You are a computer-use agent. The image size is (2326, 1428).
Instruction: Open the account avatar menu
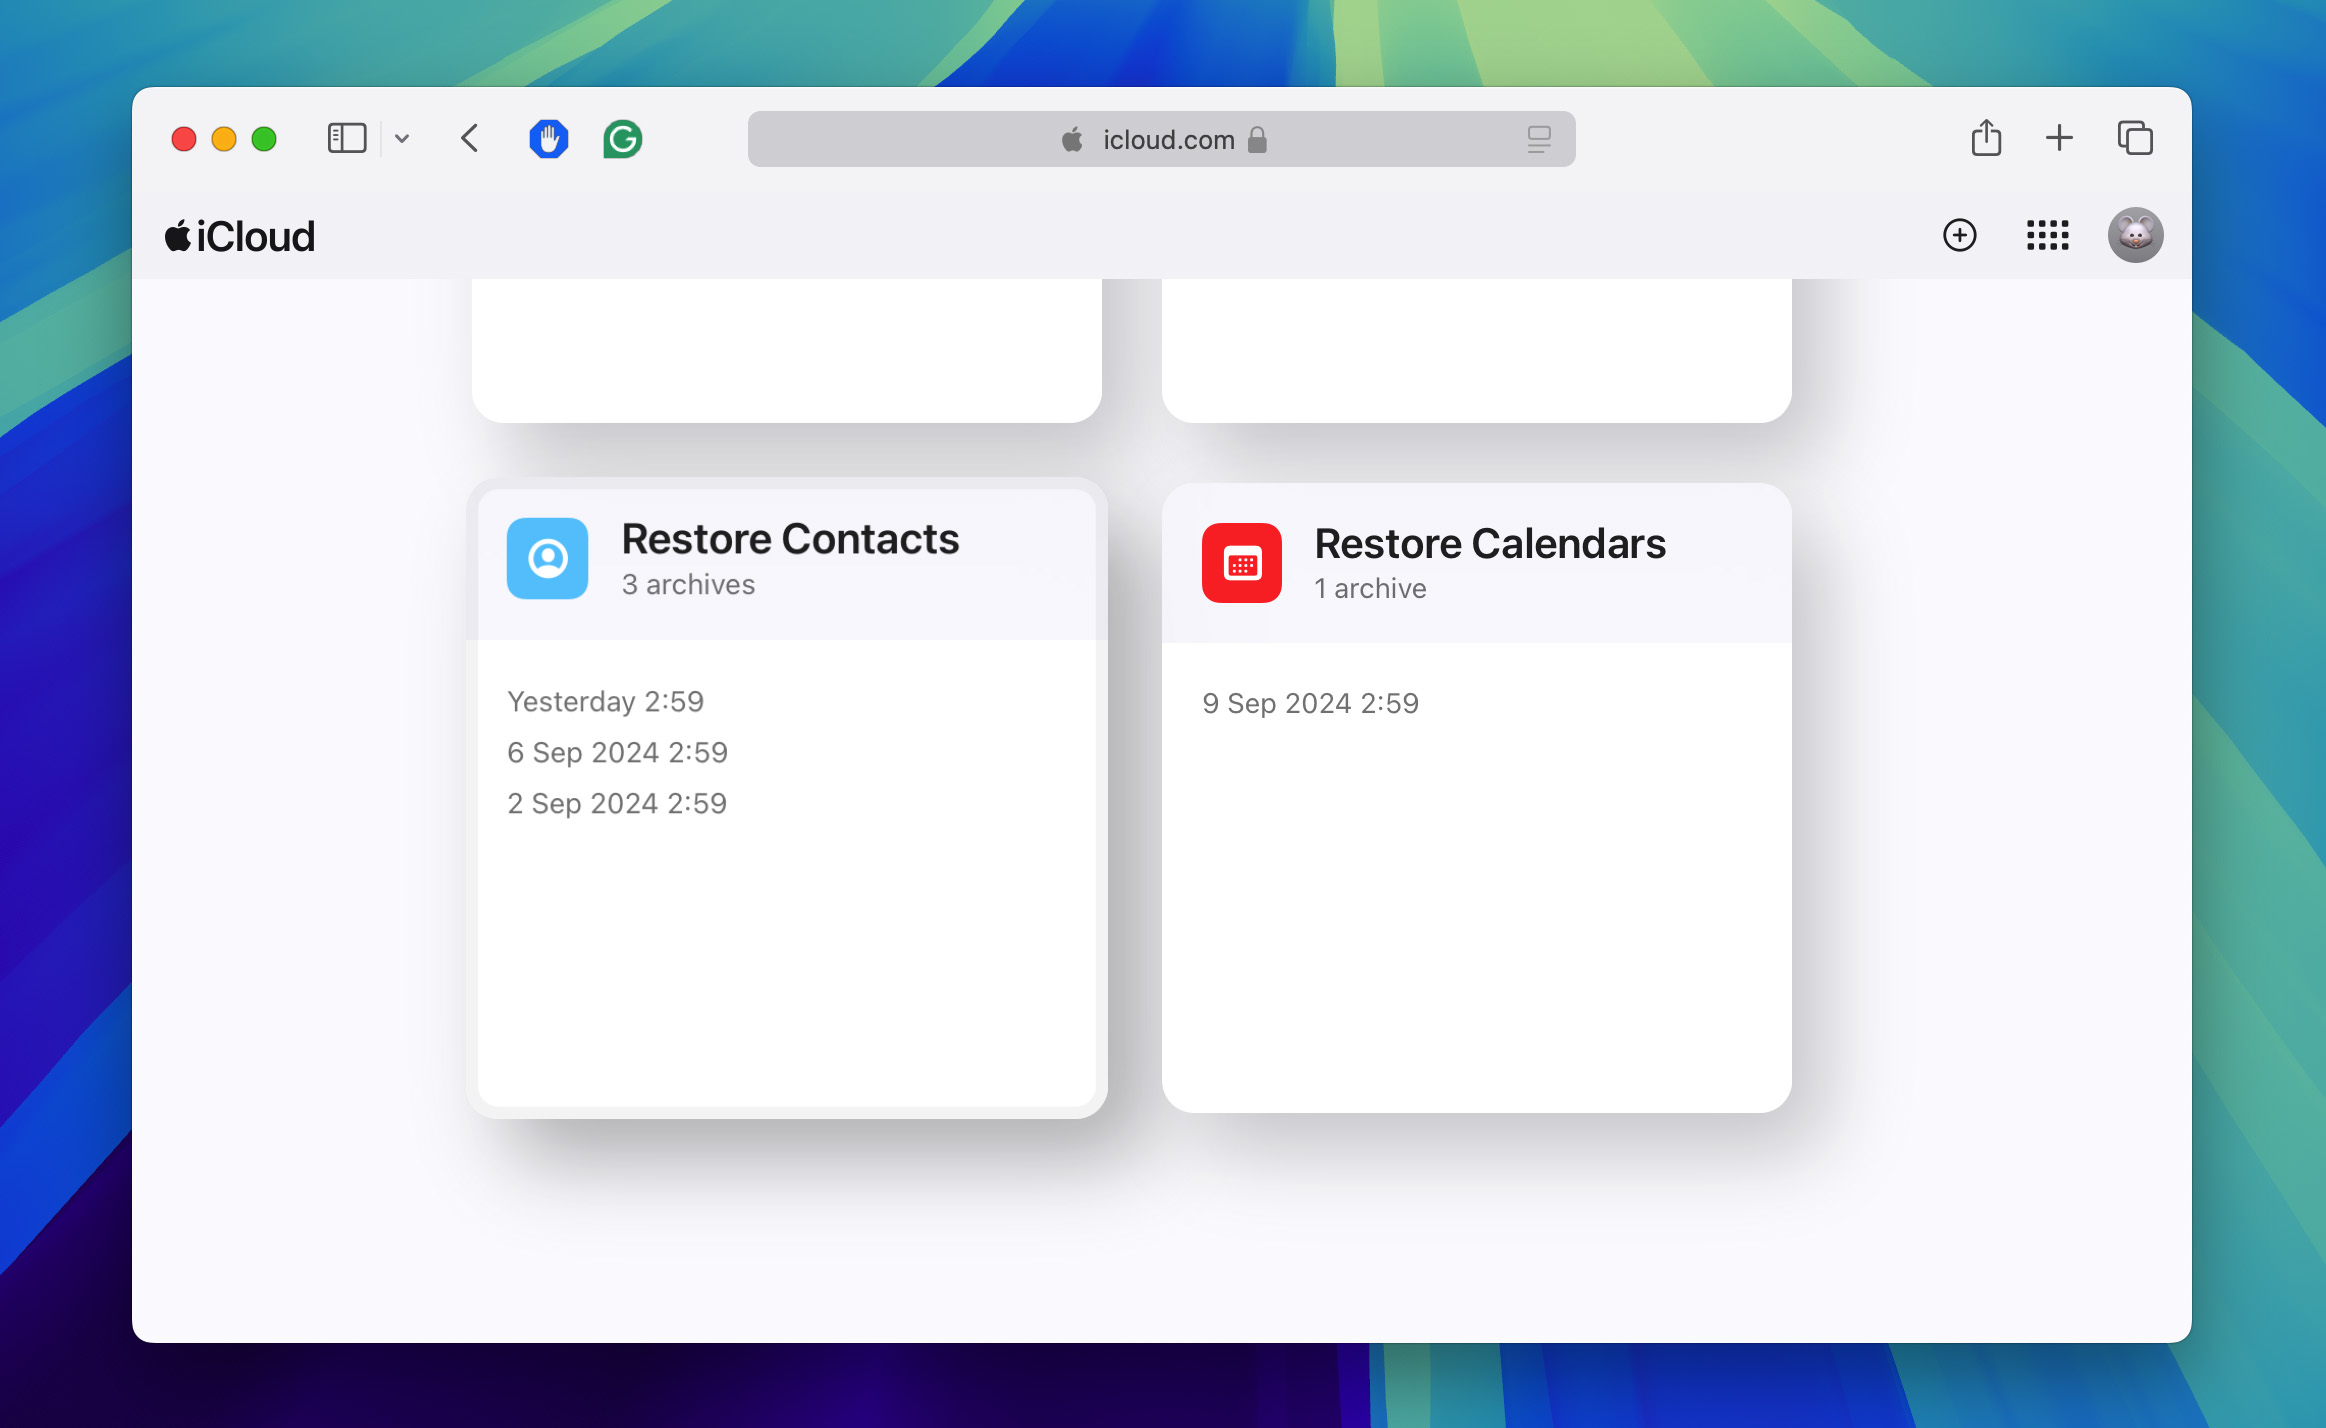coord(2136,235)
